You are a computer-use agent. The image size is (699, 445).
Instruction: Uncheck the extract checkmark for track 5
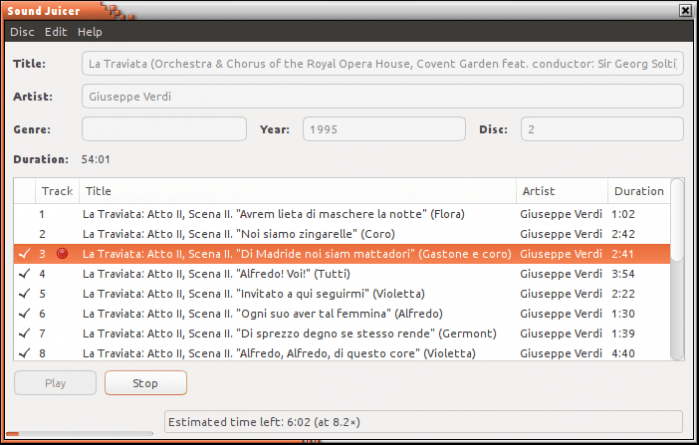pyautogui.click(x=24, y=294)
